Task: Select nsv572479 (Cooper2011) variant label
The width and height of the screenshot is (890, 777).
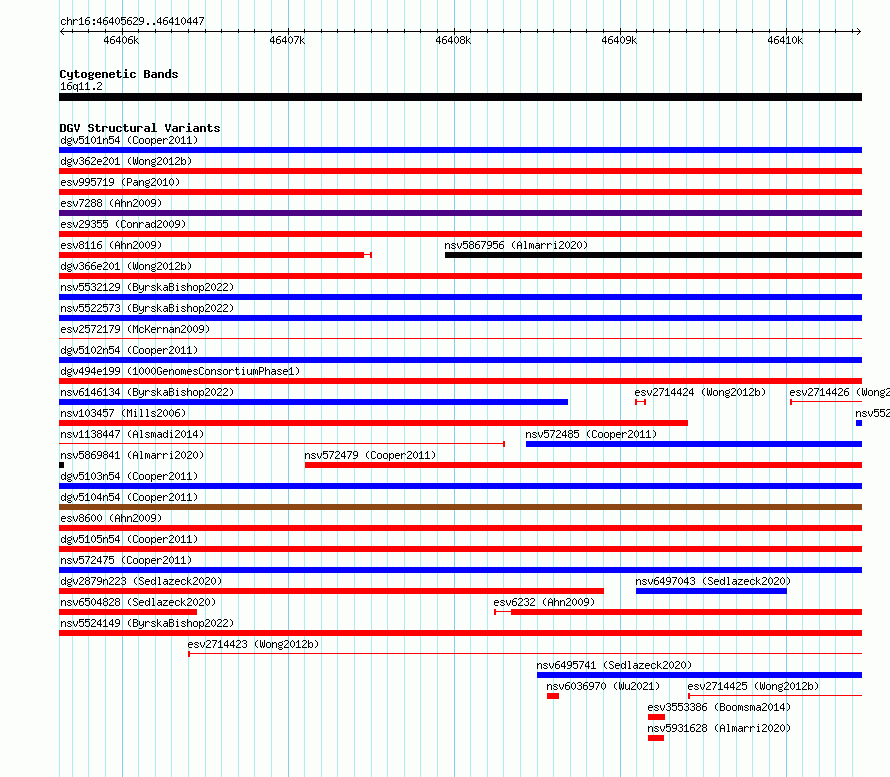Action: 370,455
